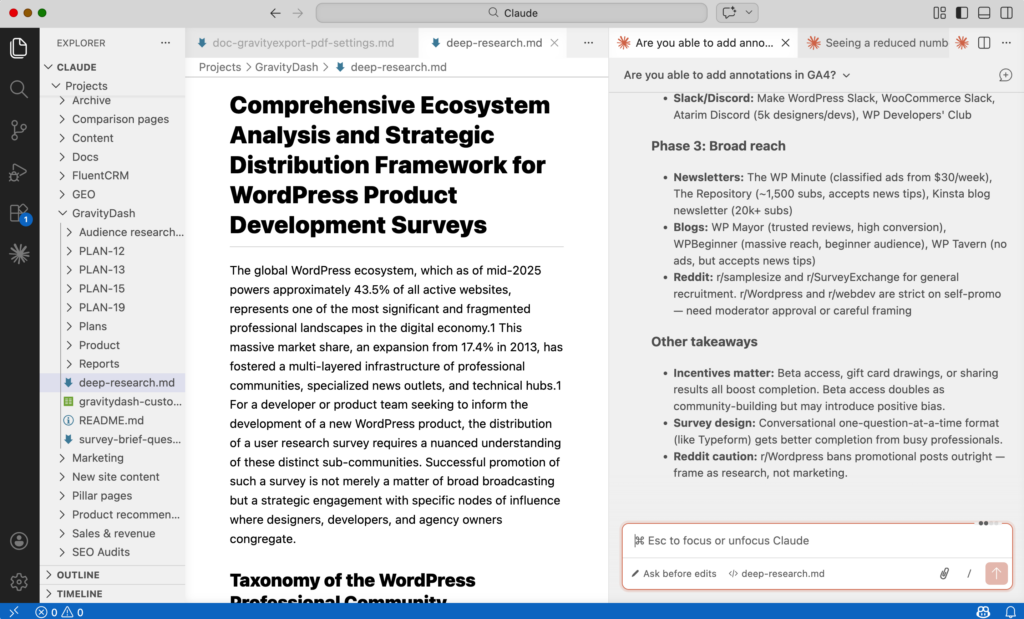The width and height of the screenshot is (1024, 619).
Task: Open the Explorer view in the activity bar
Action: pyautogui.click(x=18, y=47)
